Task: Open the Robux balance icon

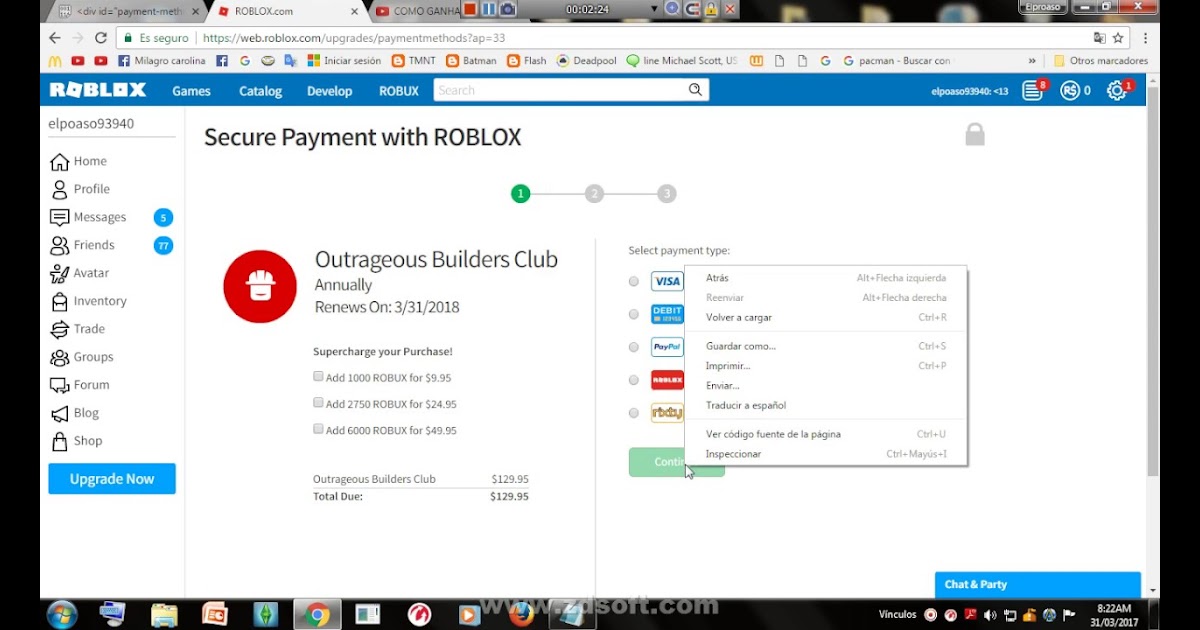Action: 1070,90
